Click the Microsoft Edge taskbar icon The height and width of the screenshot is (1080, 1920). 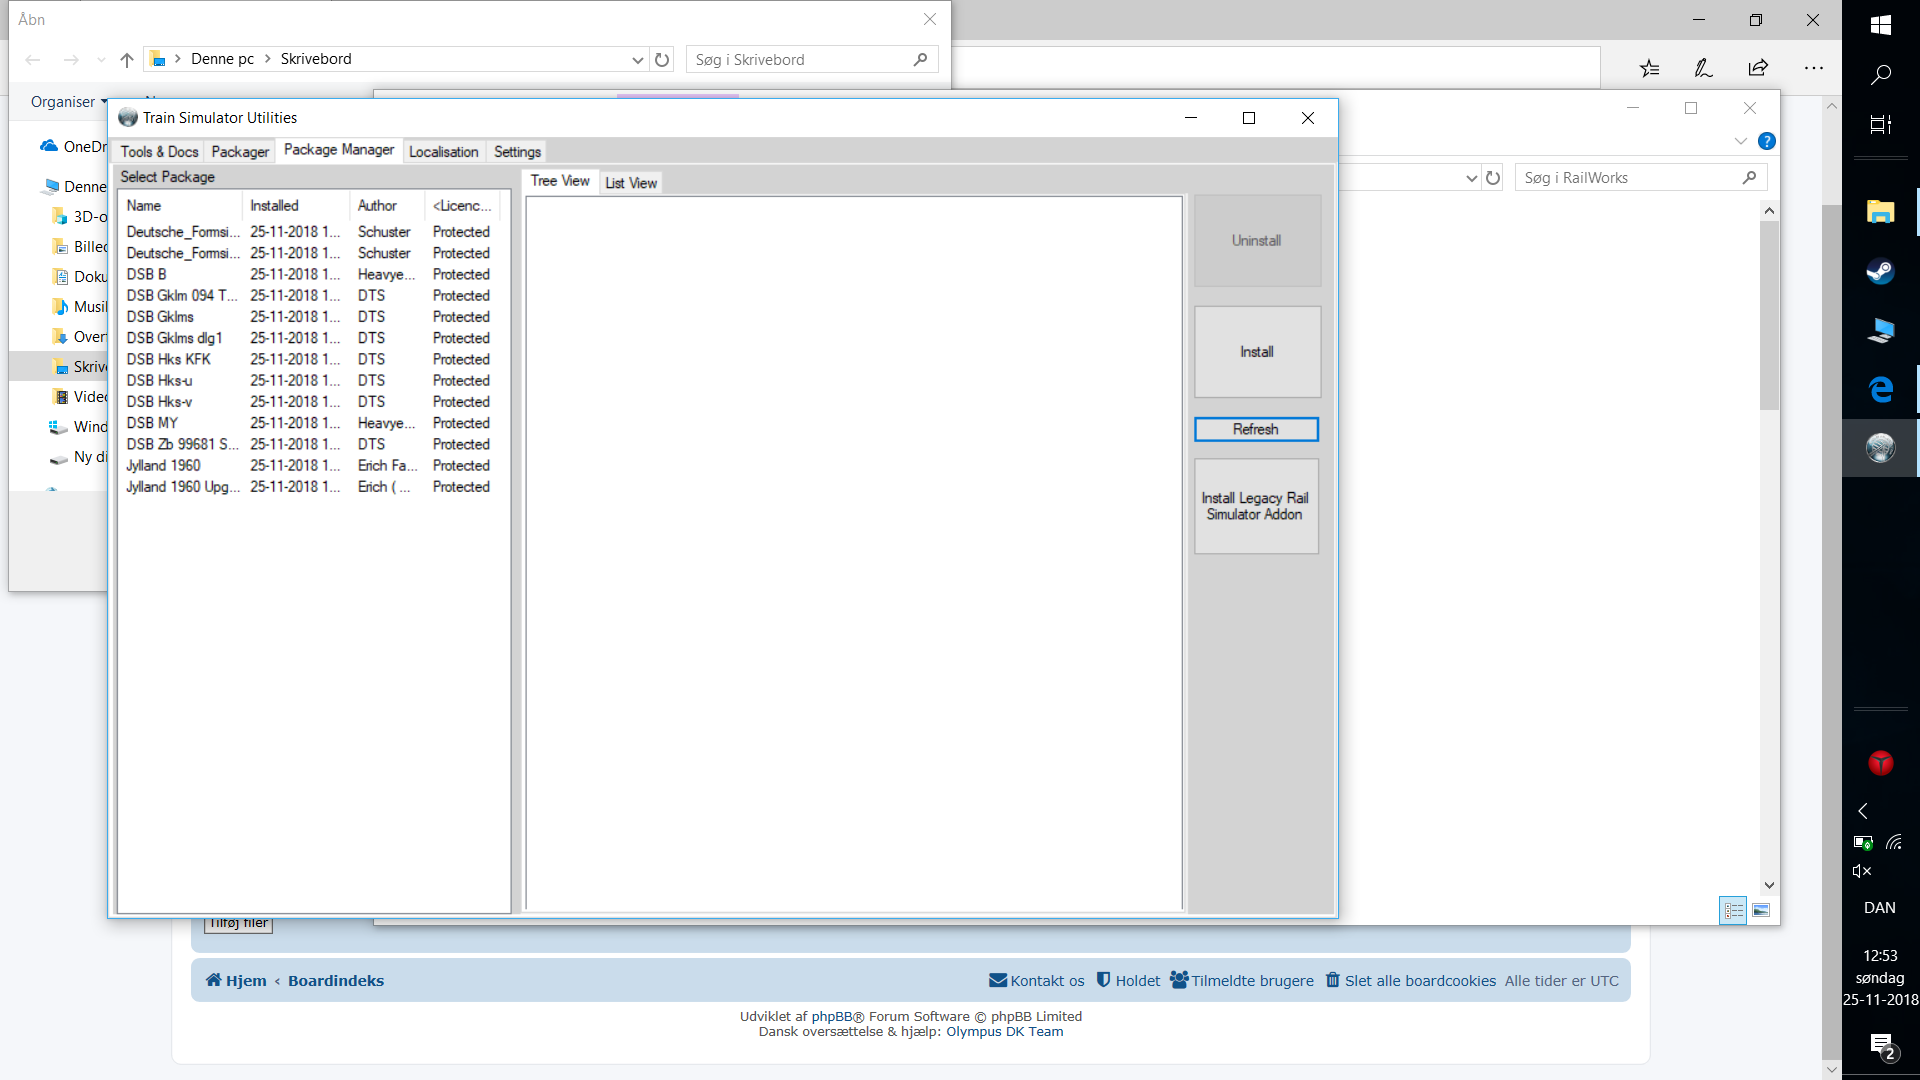click(x=1880, y=389)
